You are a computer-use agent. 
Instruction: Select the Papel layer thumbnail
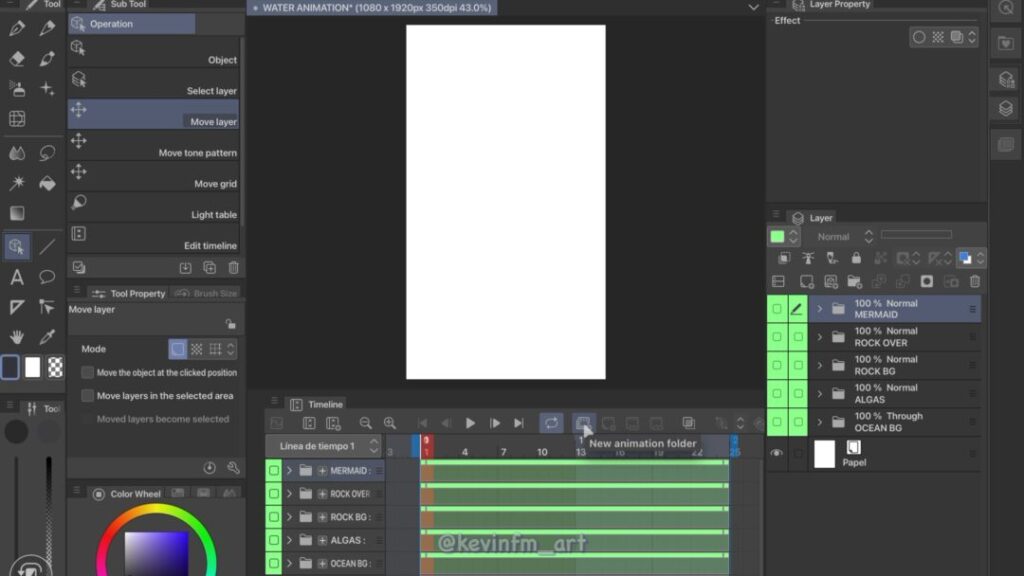824,453
